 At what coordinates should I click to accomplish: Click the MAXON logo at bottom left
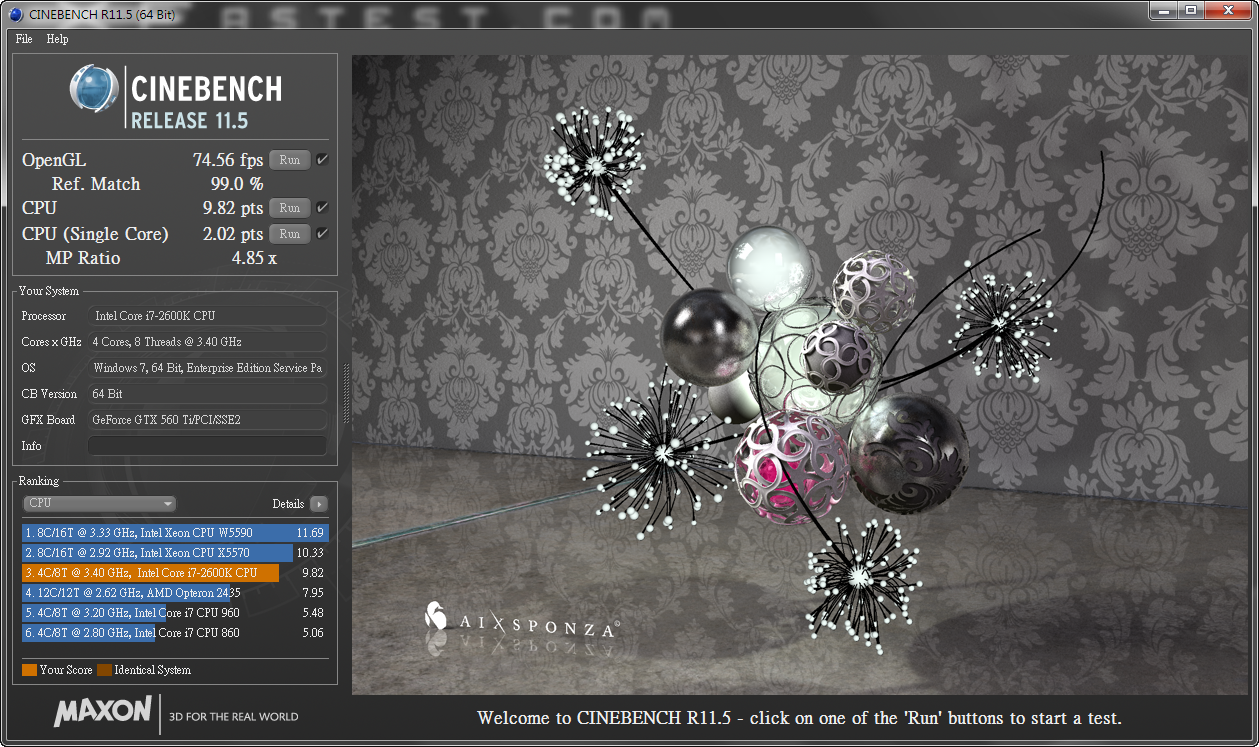[x=102, y=712]
